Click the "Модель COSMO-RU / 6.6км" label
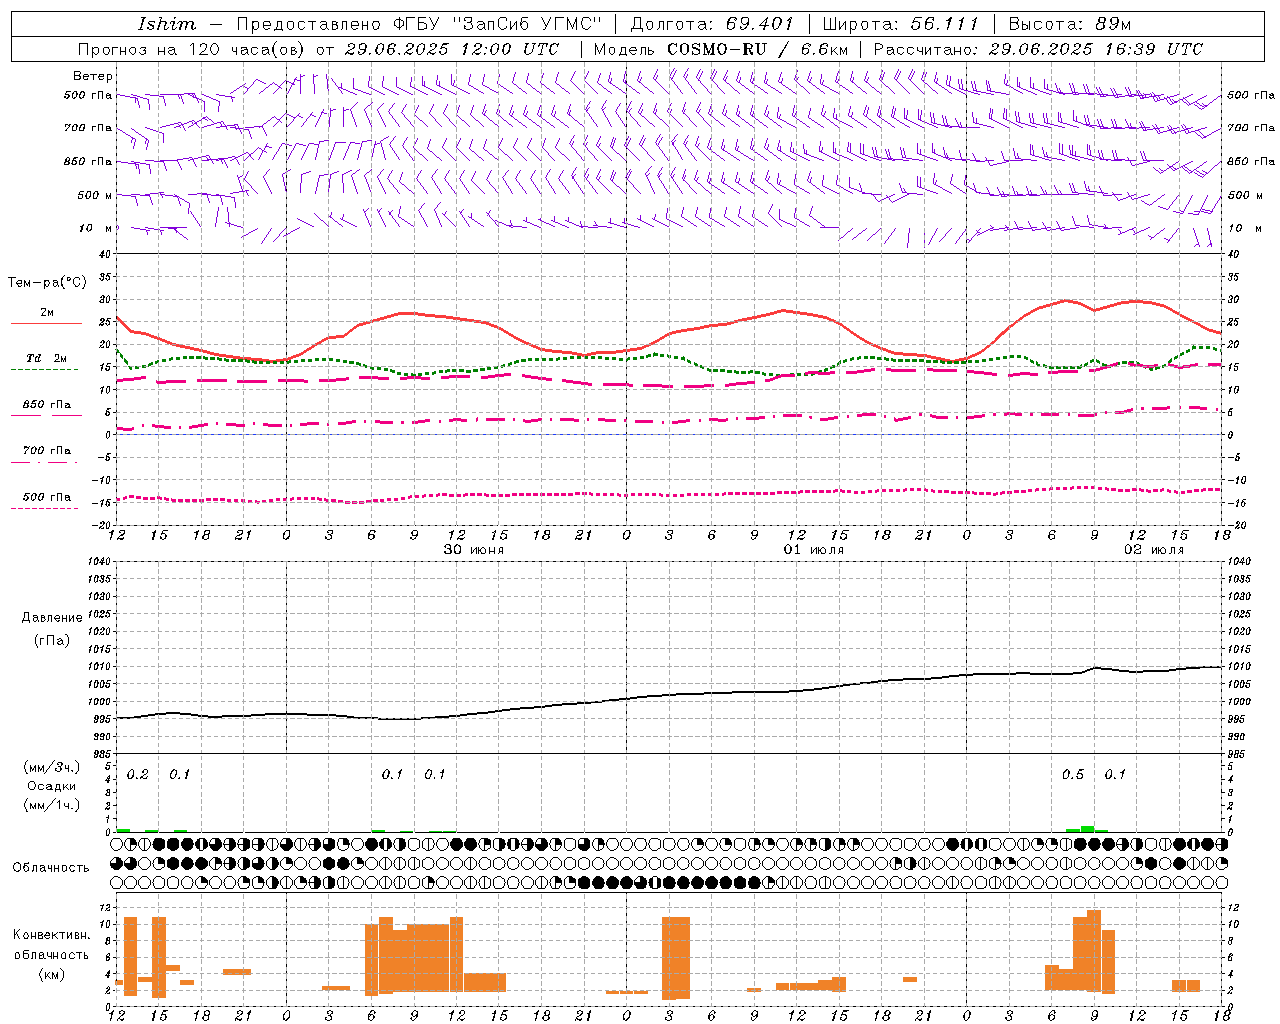Screen dimensions: 1280x1024 [x=720, y=49]
